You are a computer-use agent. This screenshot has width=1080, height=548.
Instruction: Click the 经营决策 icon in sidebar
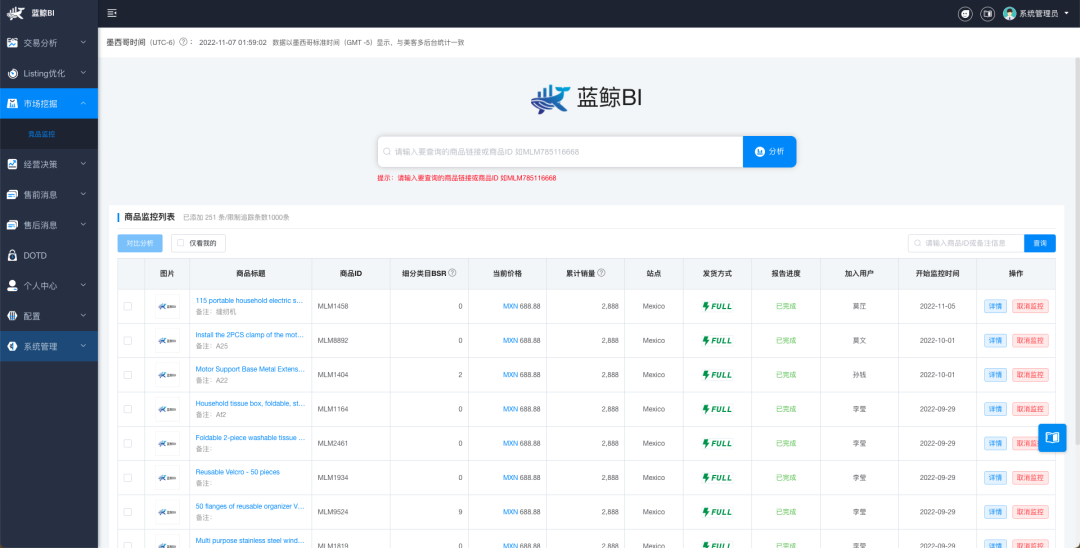pyautogui.click(x=12, y=164)
